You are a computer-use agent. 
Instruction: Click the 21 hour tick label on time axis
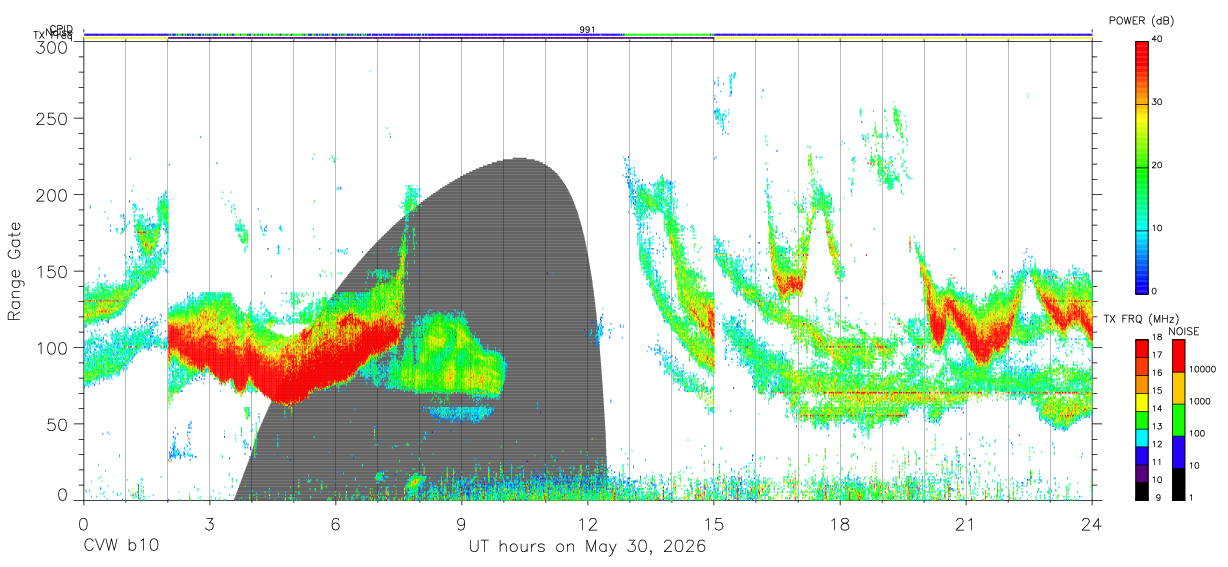point(965,523)
